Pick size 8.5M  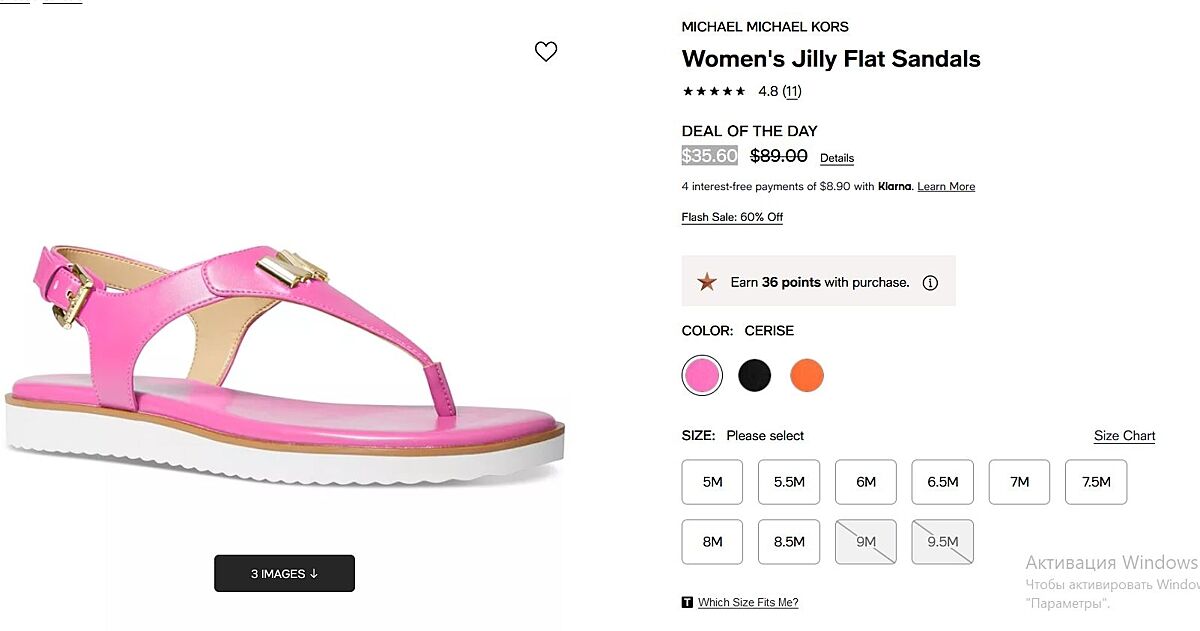coord(789,542)
